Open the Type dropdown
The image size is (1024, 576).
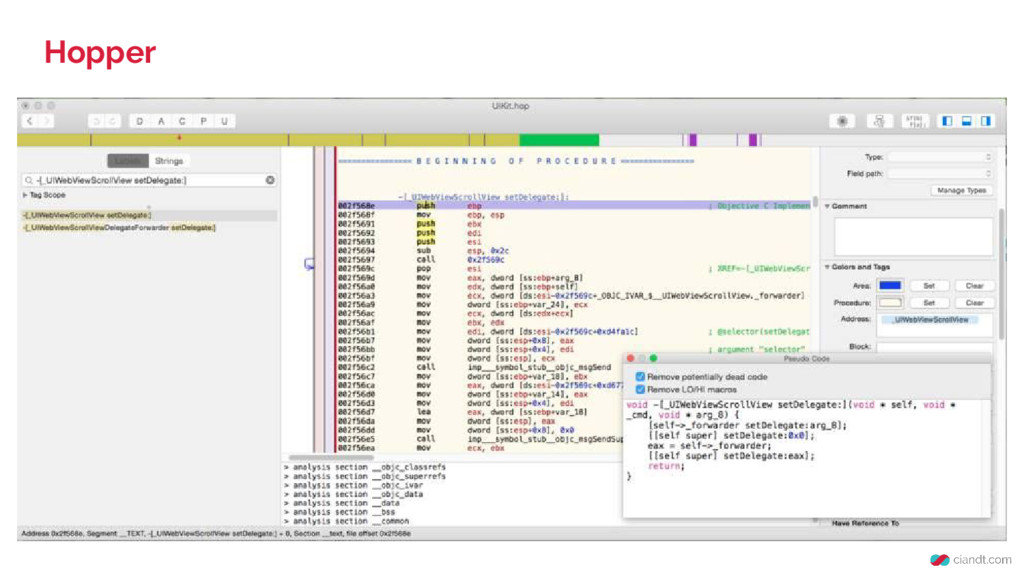940,157
